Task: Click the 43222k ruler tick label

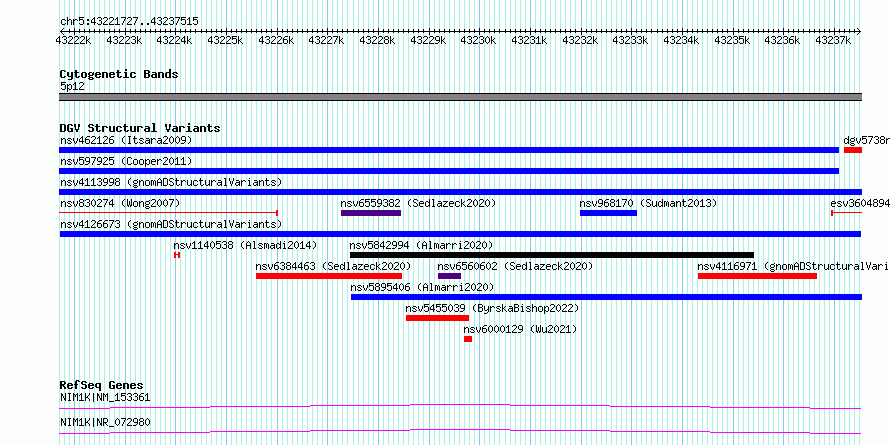Action: [75, 41]
